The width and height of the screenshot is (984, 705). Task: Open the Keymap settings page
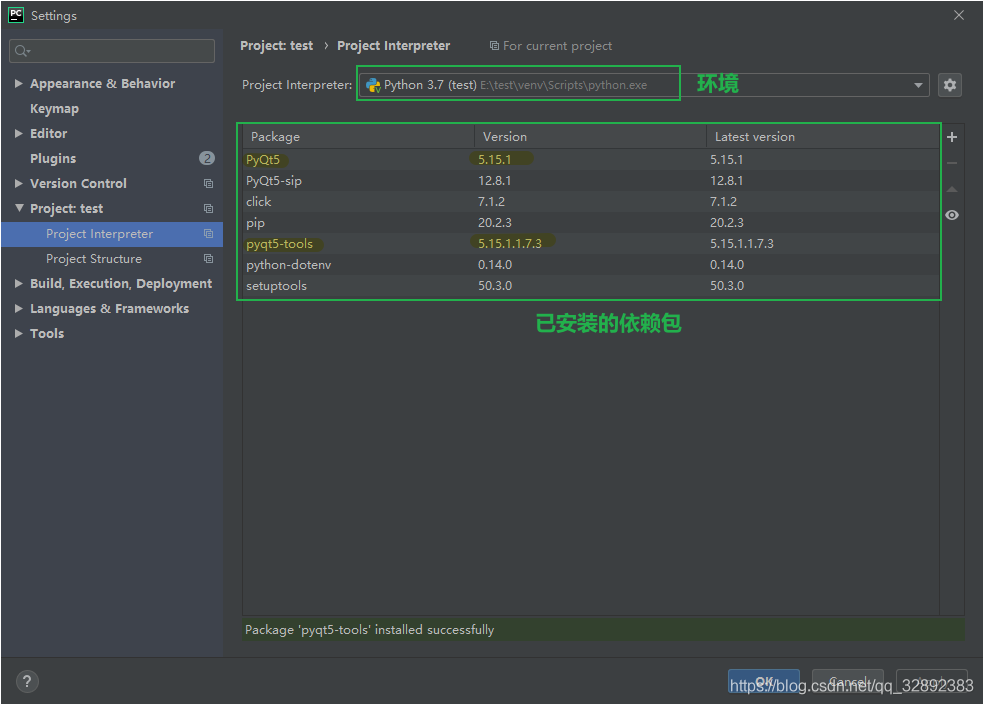click(54, 109)
